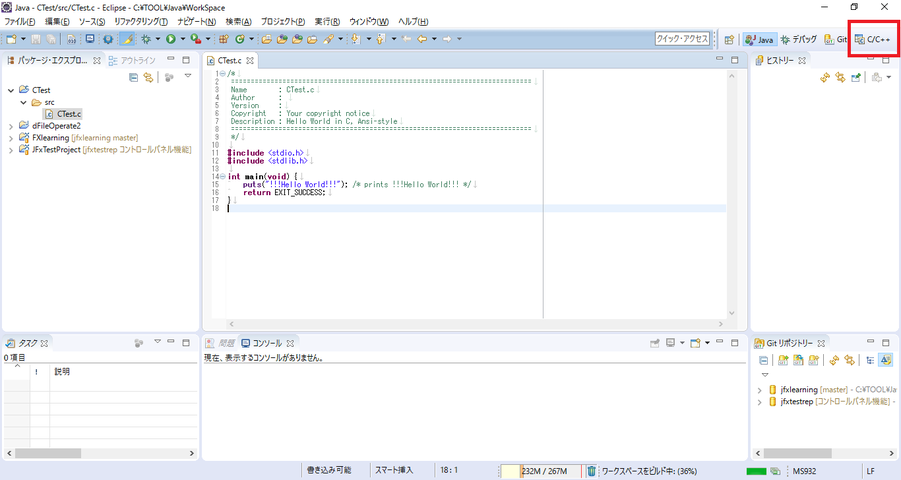This screenshot has height=480, width=901.
Task: Toggle hierarchical branch layout in Git Repositories
Action: tap(870, 360)
